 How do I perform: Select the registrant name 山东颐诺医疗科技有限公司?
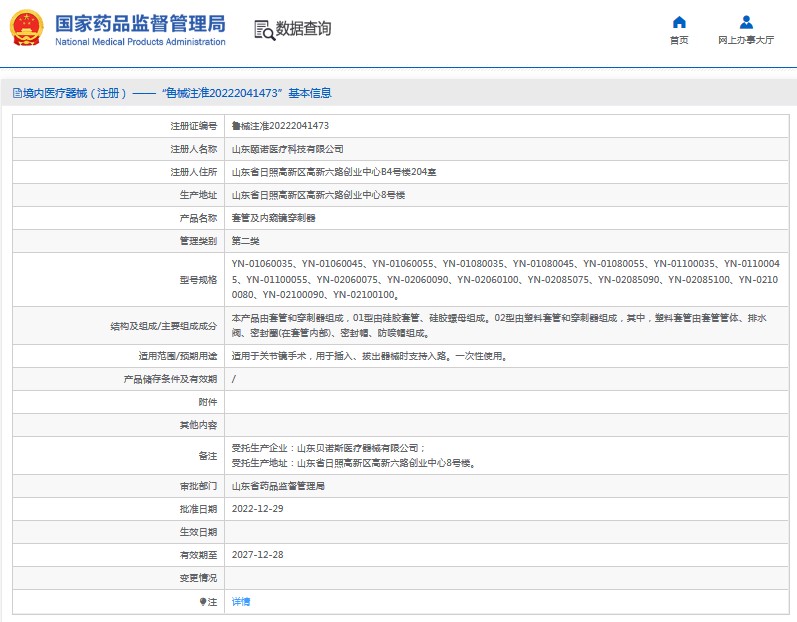click(288, 149)
